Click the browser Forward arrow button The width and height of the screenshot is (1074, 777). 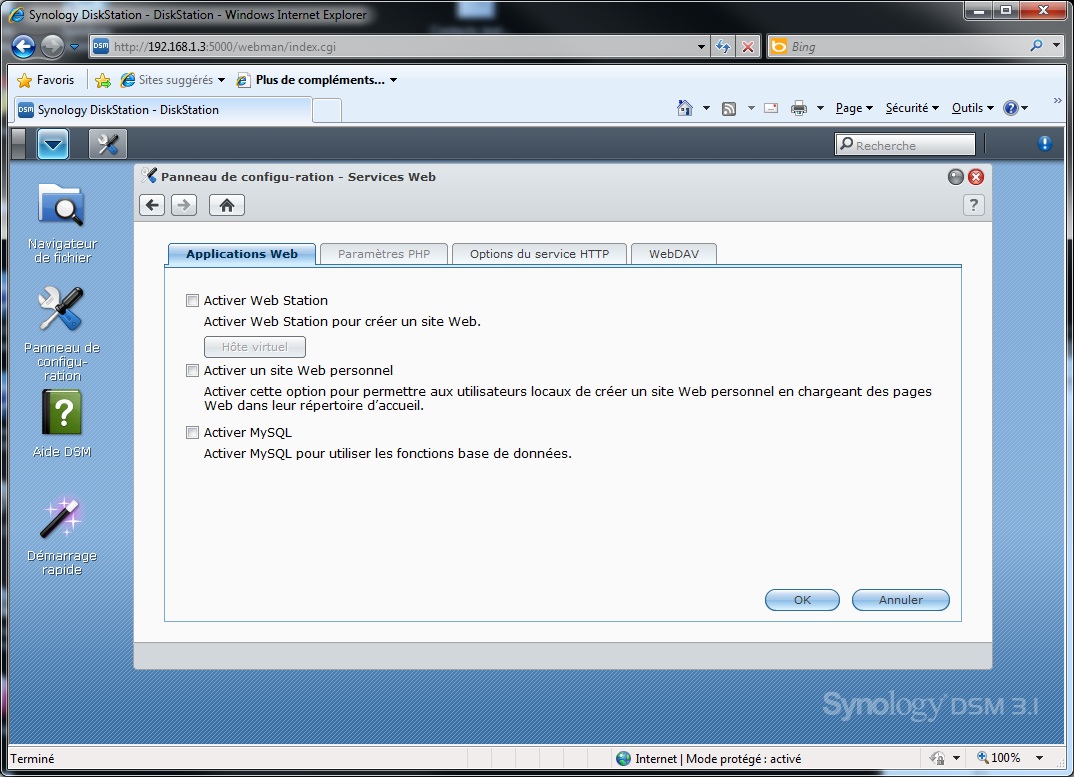(x=51, y=47)
